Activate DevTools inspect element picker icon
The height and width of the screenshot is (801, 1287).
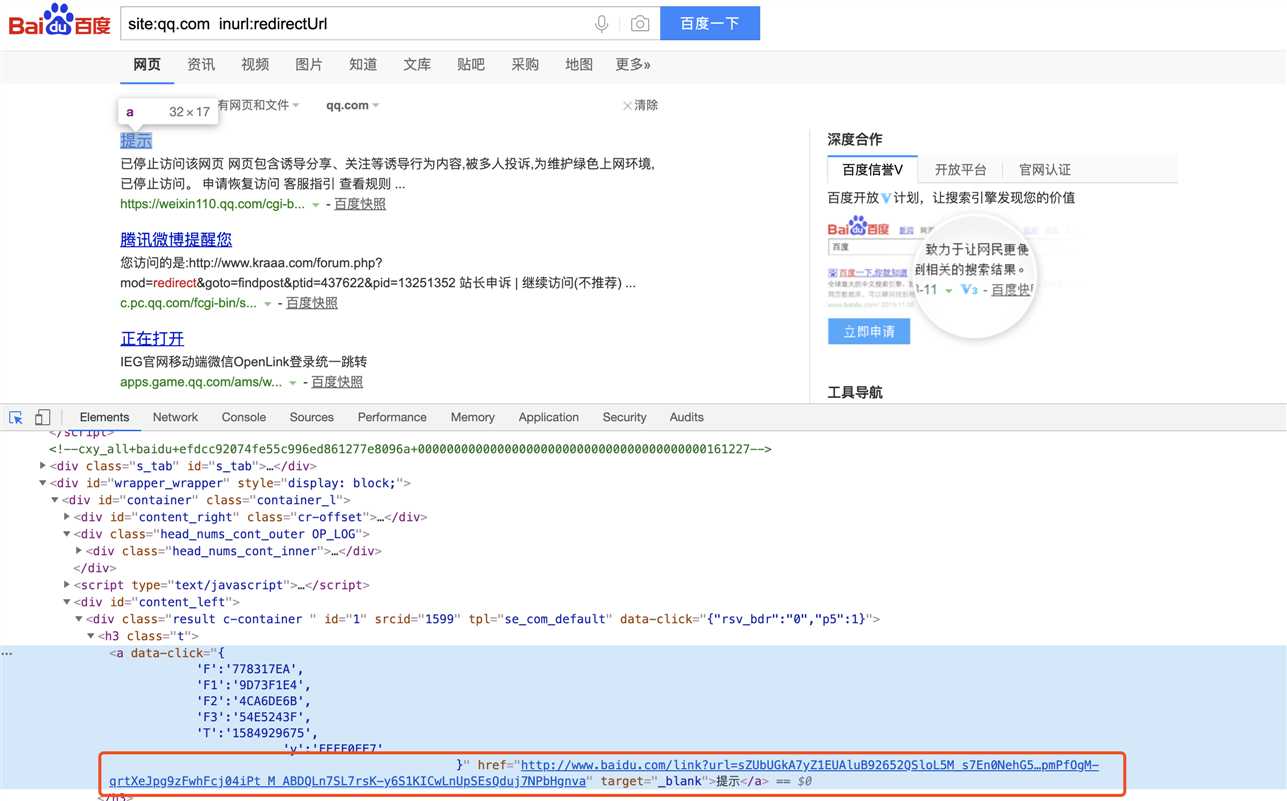(16, 417)
